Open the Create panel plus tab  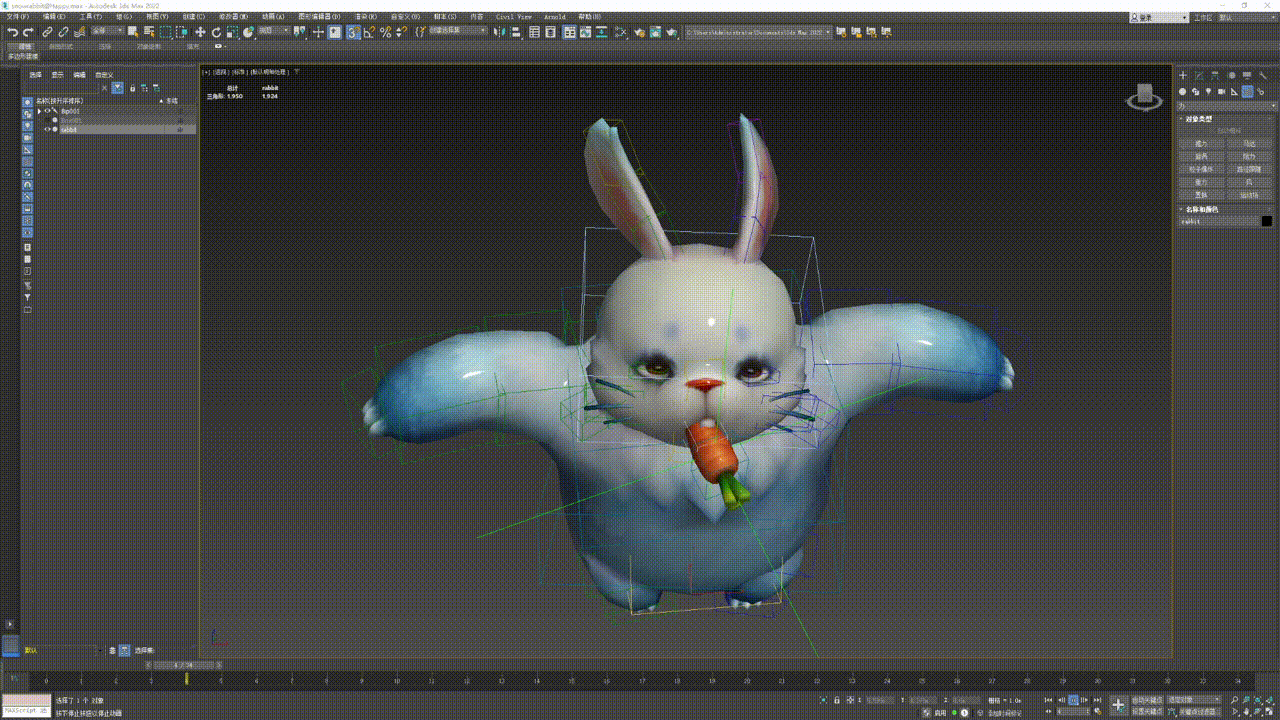tap(1183, 75)
